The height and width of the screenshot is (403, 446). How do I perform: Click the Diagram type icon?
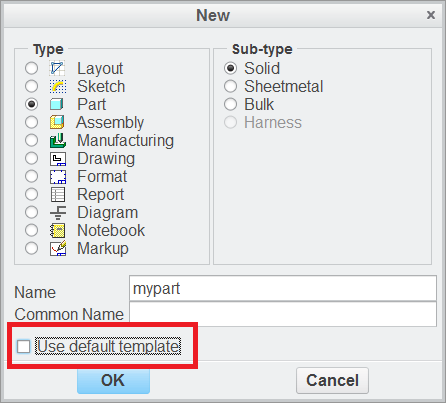pyautogui.click(x=58, y=212)
